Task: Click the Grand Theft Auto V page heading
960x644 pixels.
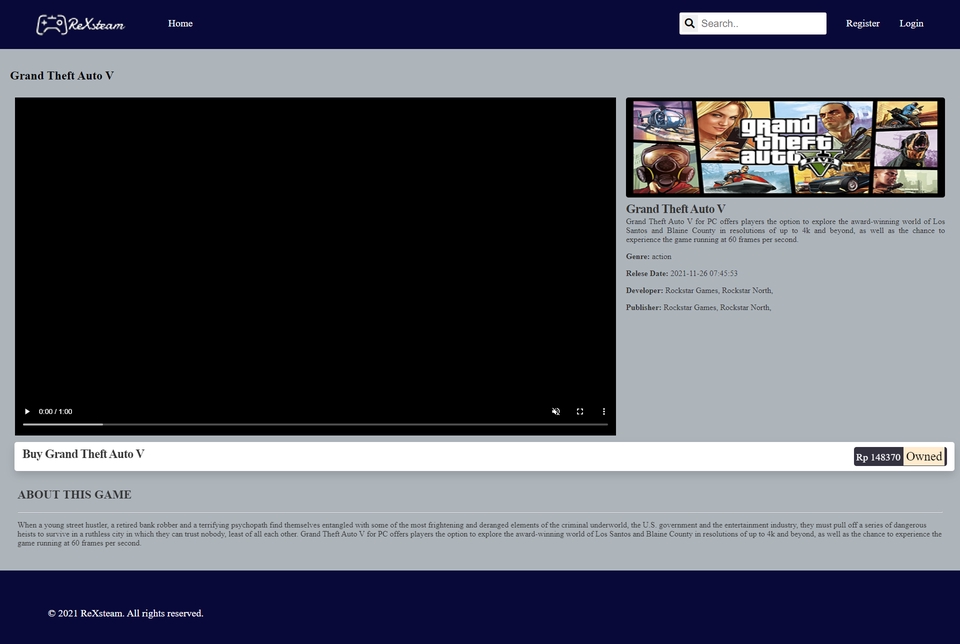Action: coord(62,75)
